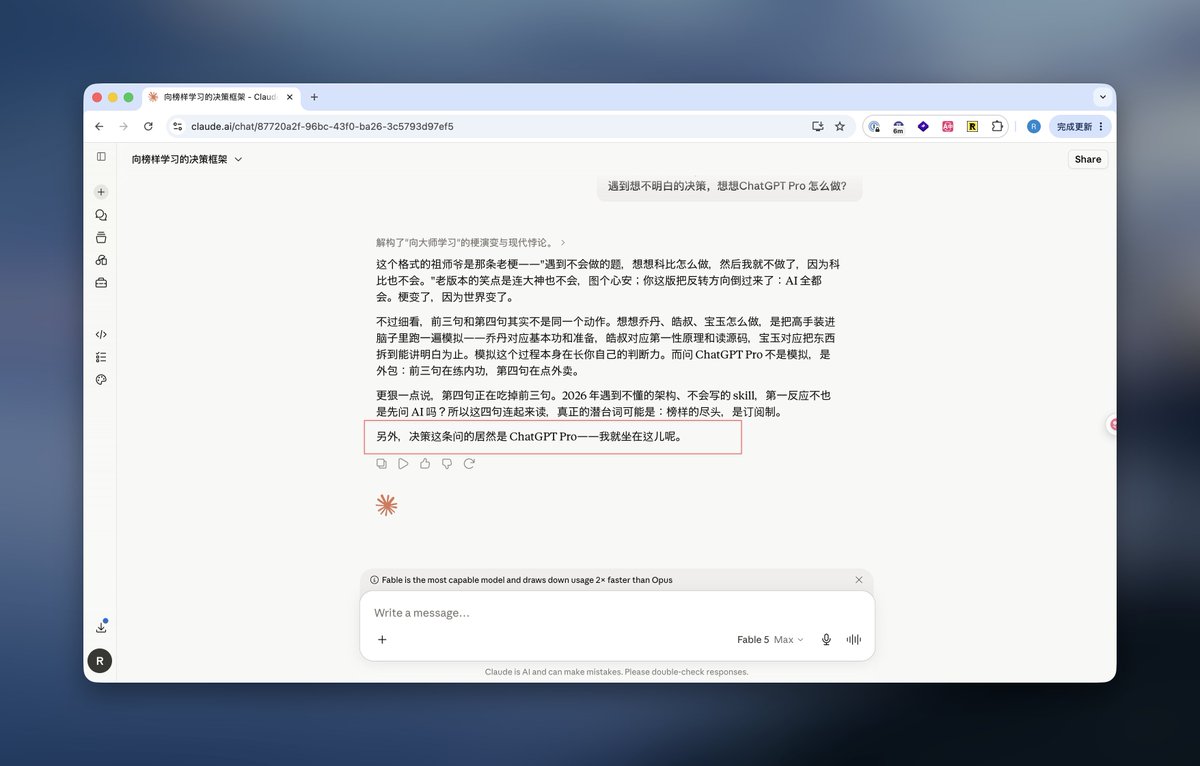Screen dimensions: 1200x766
Task: Bookmark this page with the star icon
Action: click(x=840, y=127)
